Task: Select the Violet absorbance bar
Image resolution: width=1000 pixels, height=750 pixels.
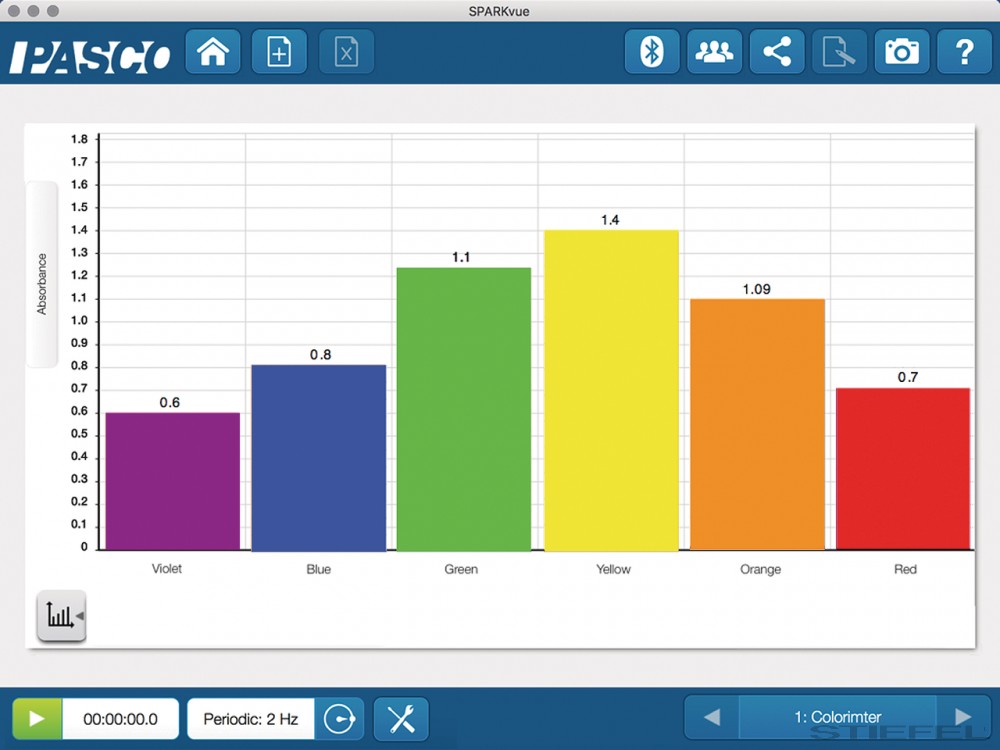Action: 173,481
